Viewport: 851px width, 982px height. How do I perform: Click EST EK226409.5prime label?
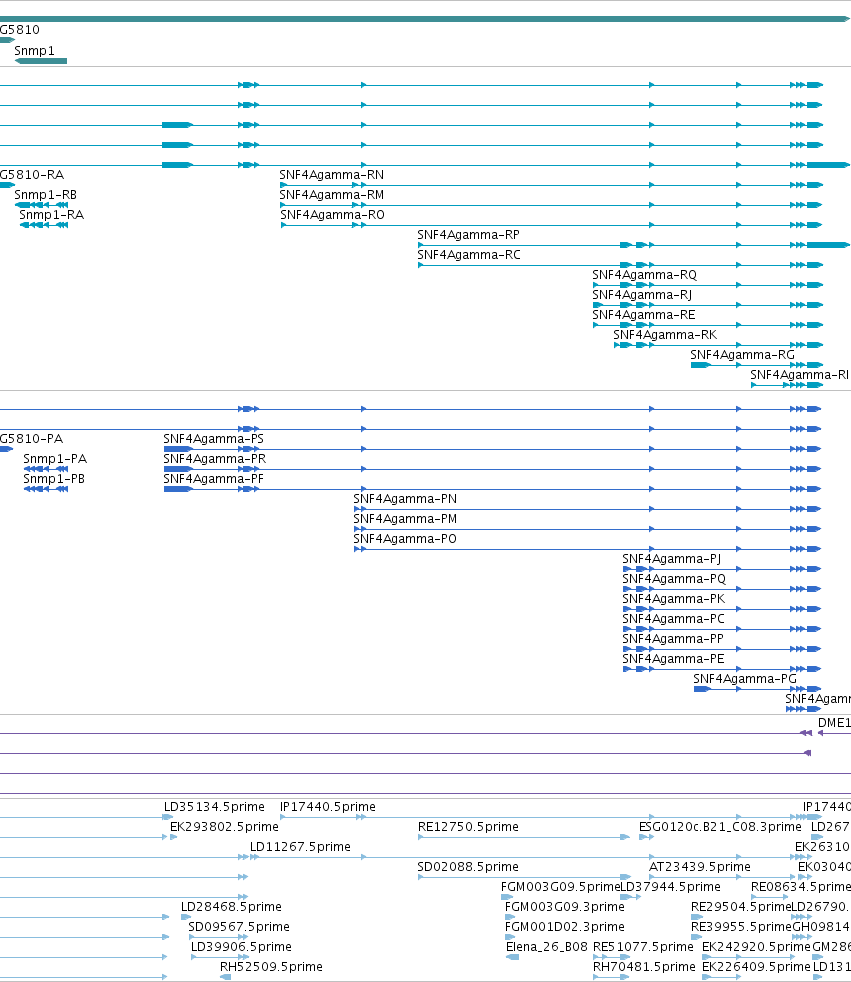(x=756, y=968)
